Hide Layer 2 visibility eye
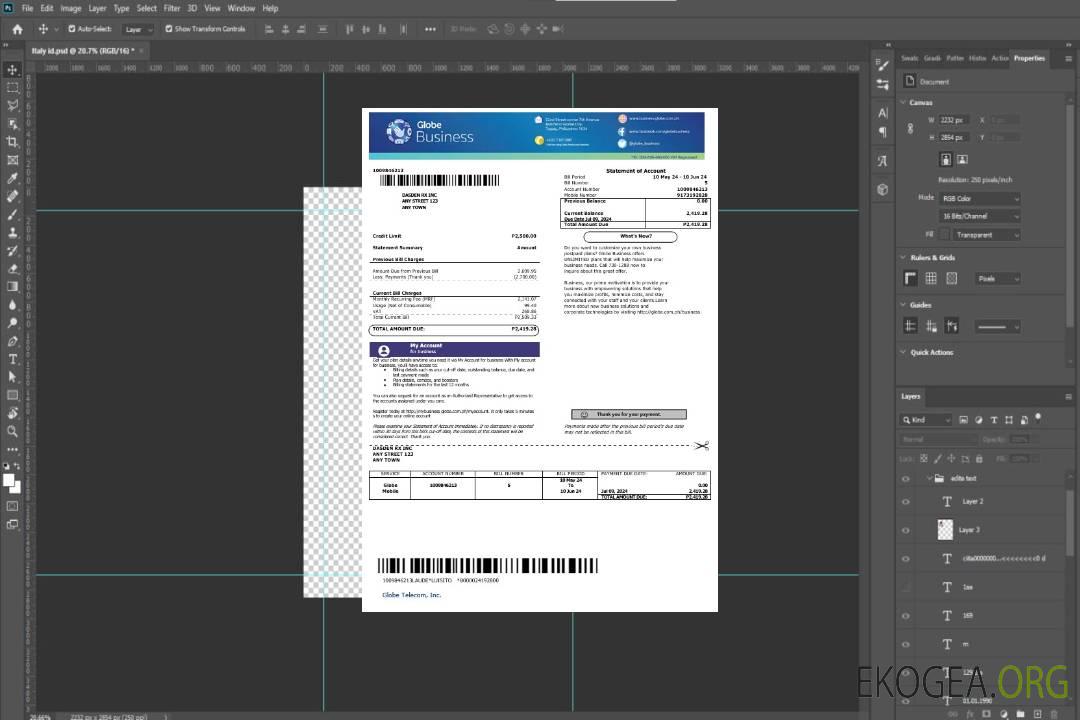This screenshot has width=1080, height=720. pos(906,502)
